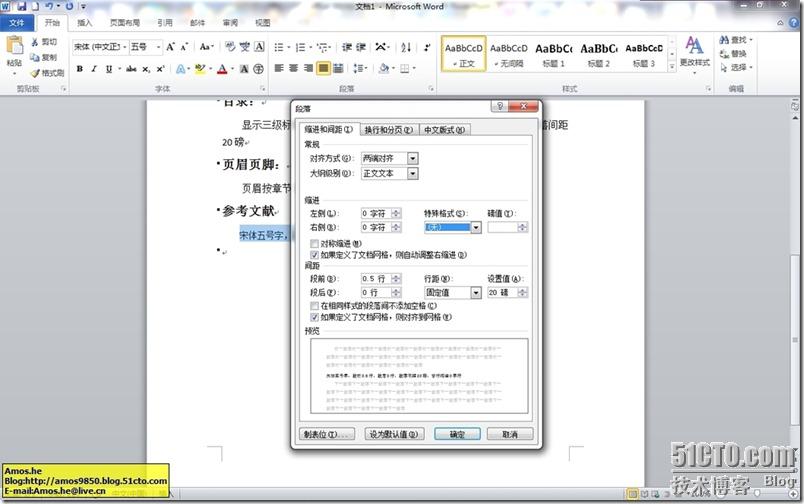Viewport: 804px width, 504px height.
Task: Click the text highlight color button
Action: [199, 69]
